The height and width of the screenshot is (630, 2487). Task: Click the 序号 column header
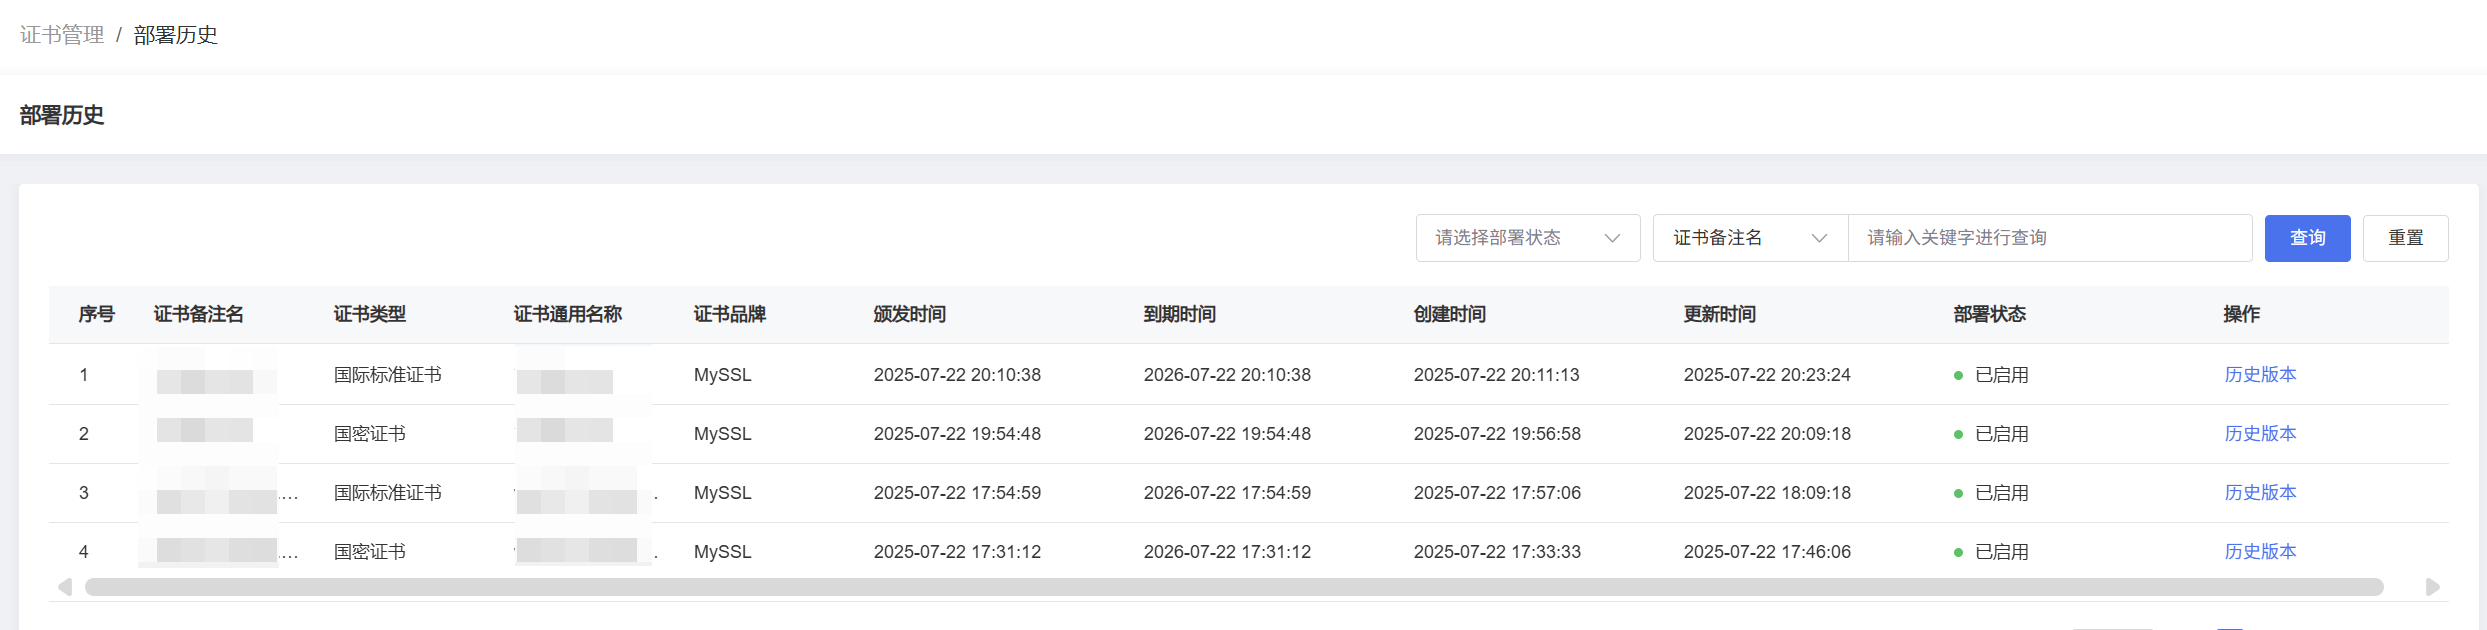point(97,314)
